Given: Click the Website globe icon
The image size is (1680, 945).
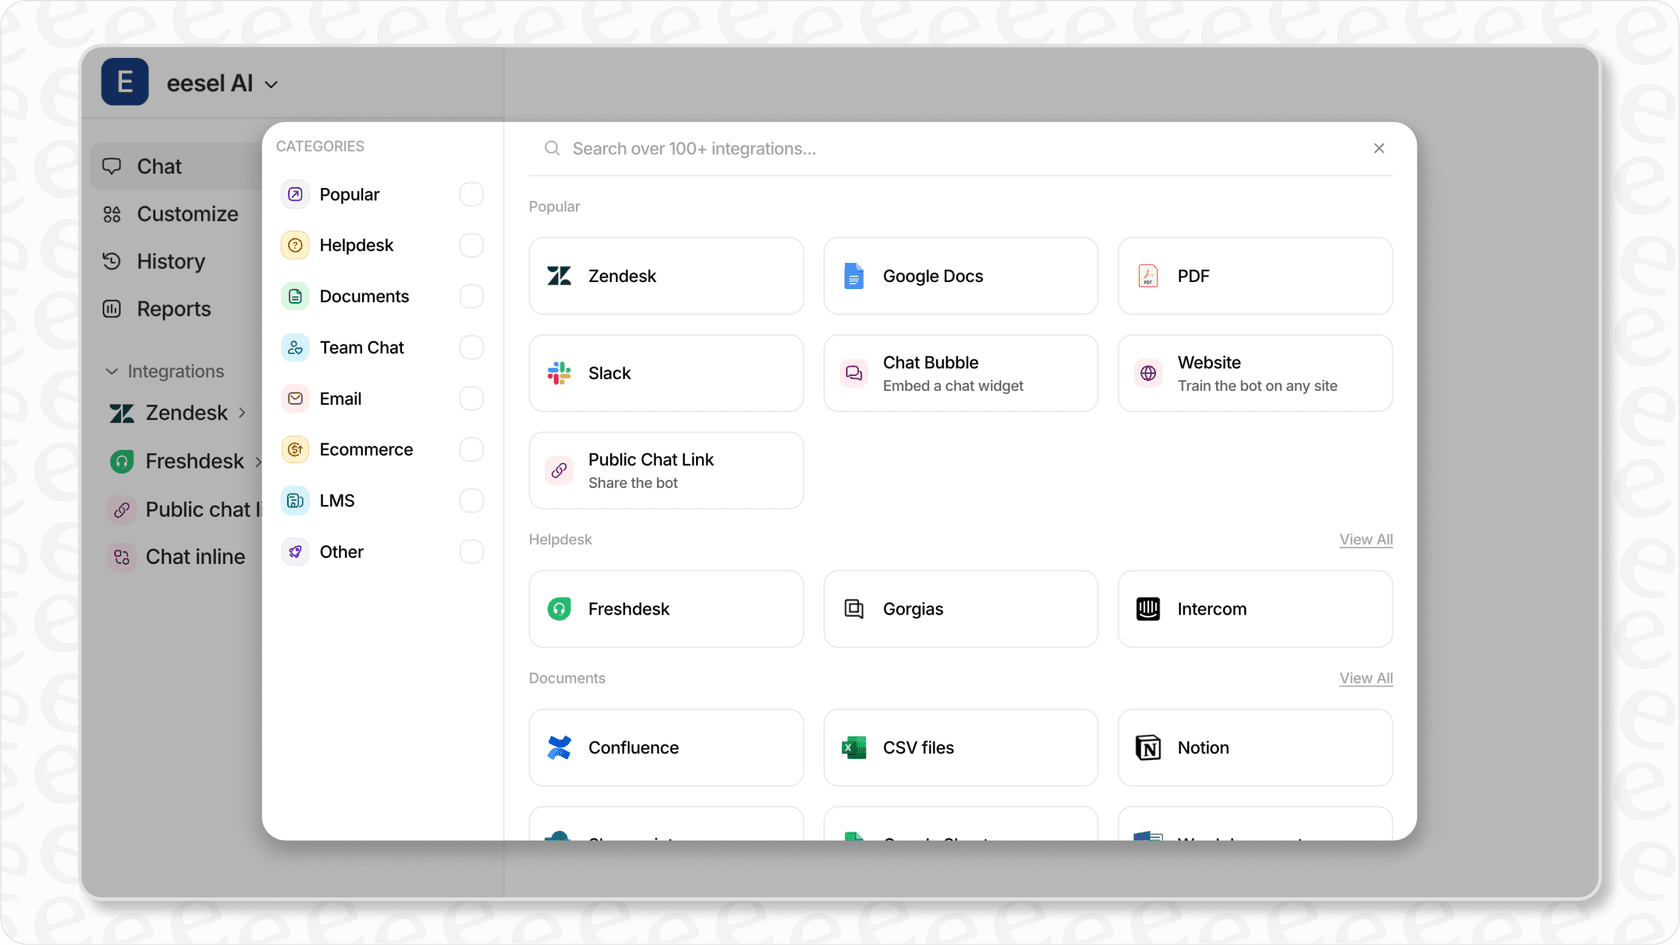Looking at the screenshot, I should tap(1148, 373).
